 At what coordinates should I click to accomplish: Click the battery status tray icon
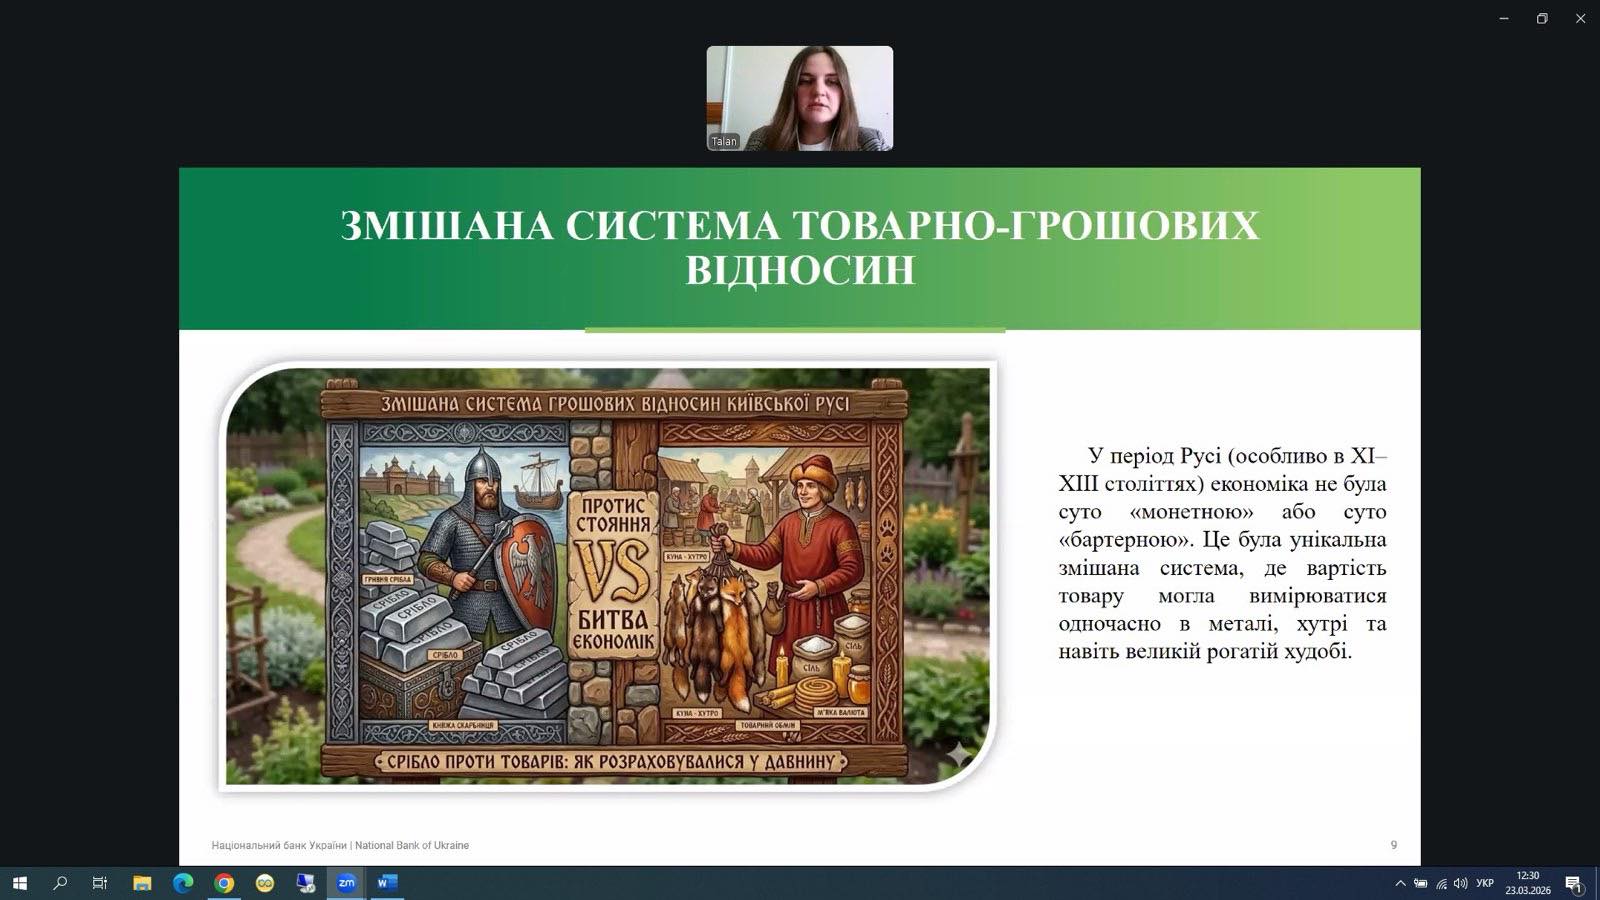point(1420,883)
